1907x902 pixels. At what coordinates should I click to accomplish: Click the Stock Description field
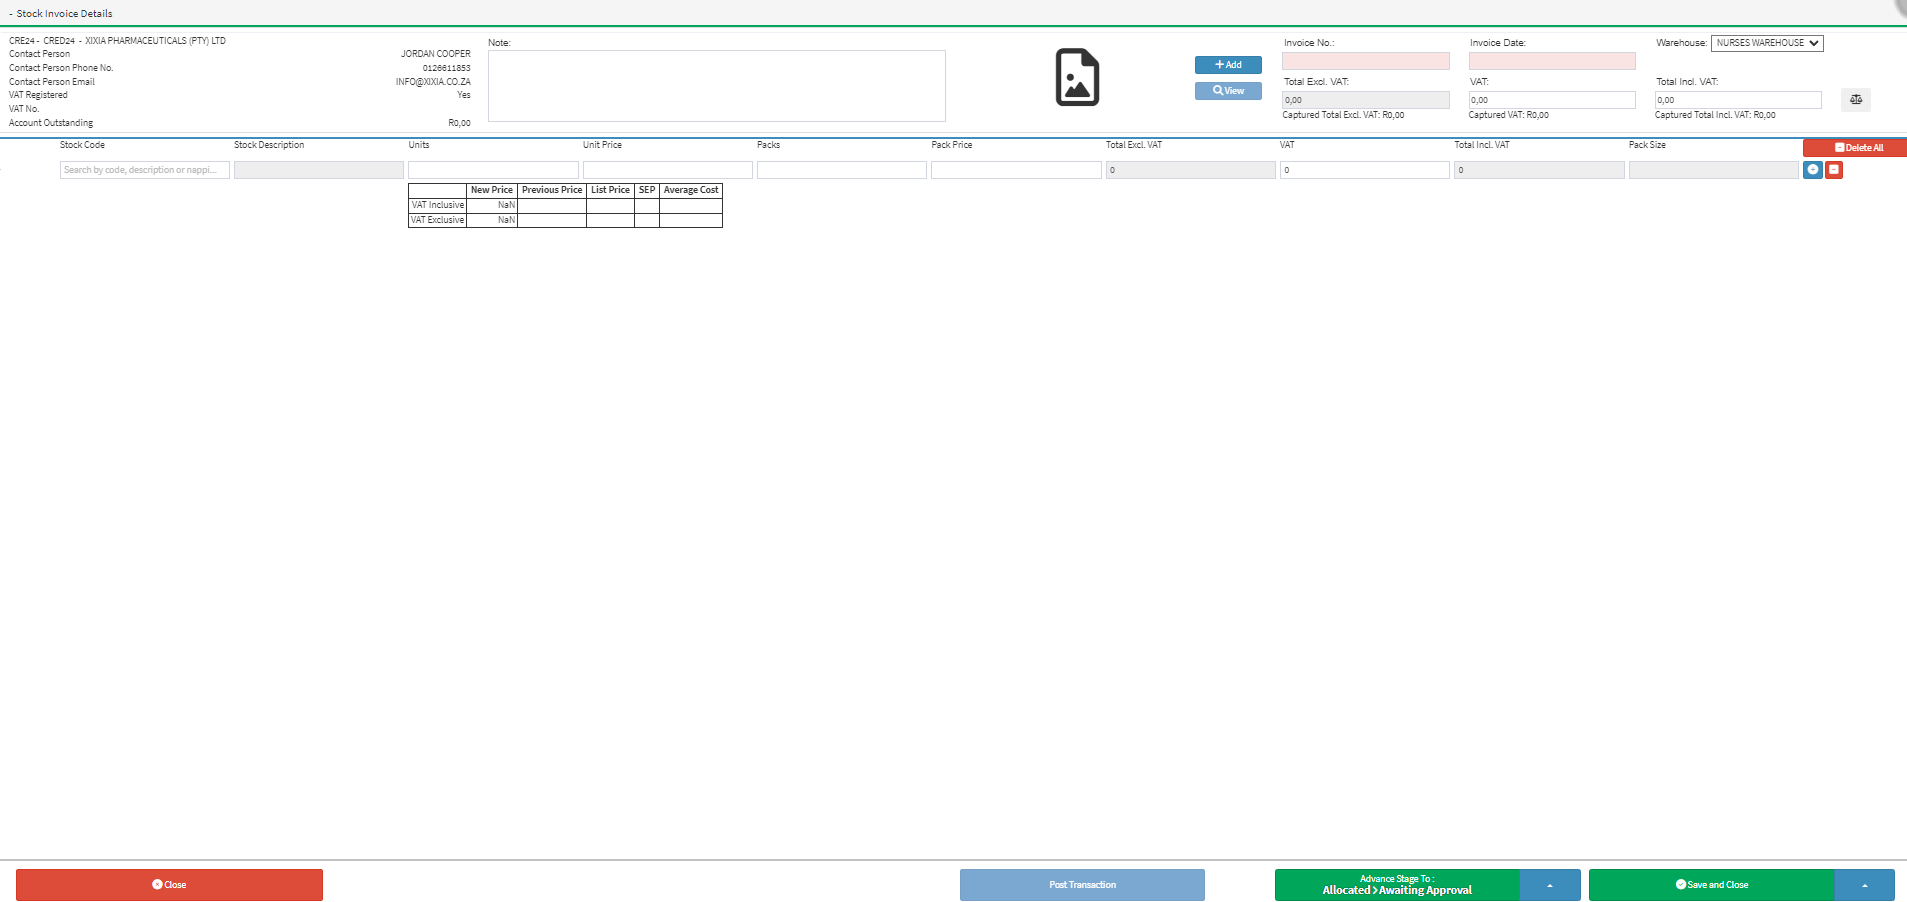[x=319, y=170]
